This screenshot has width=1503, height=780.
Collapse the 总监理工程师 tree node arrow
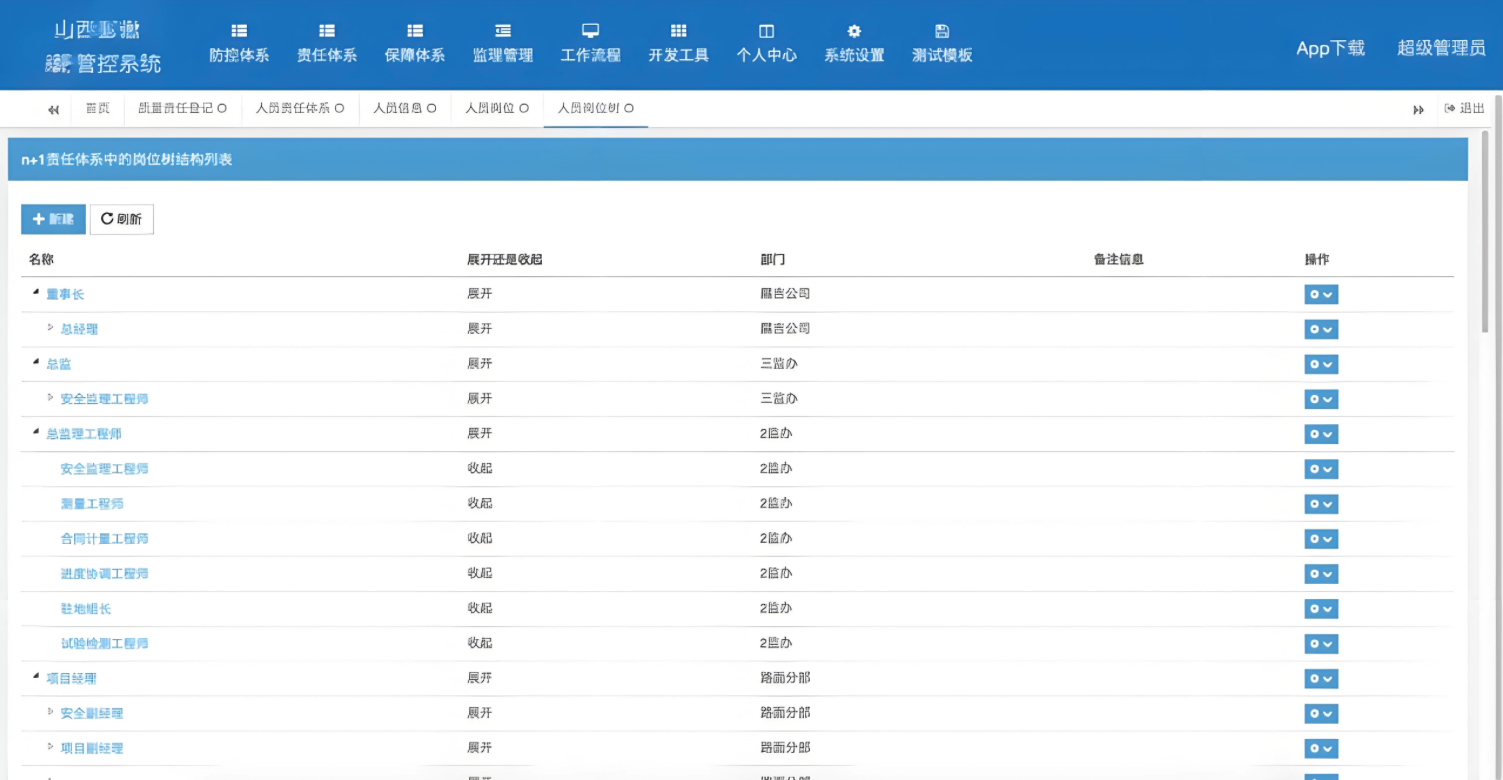[36, 432]
